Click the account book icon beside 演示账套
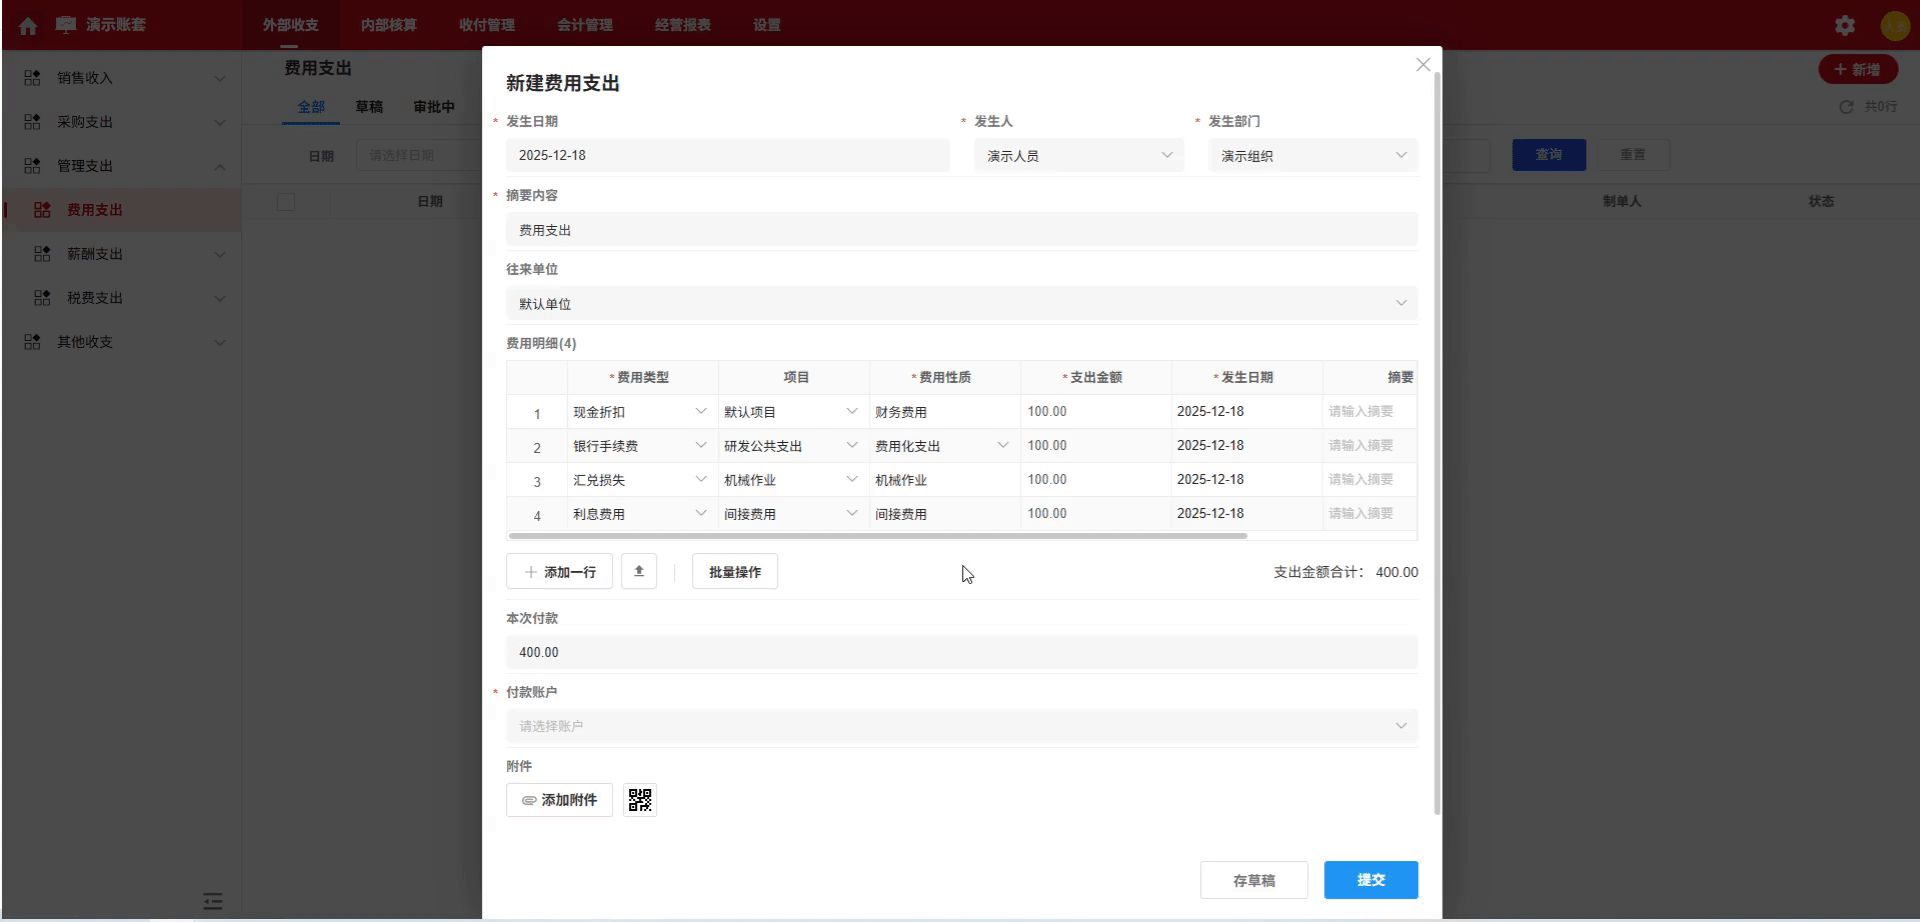This screenshot has height=922, width=1920. (64, 25)
